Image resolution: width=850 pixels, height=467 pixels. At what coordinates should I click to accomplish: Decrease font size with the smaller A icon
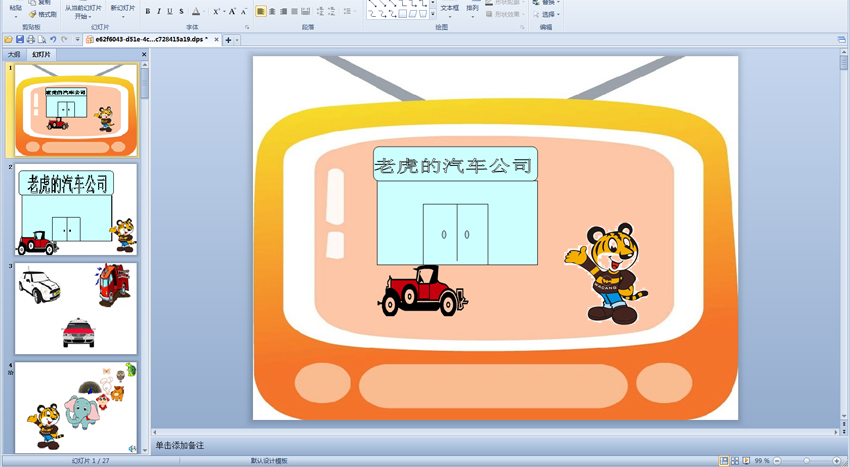[243, 11]
